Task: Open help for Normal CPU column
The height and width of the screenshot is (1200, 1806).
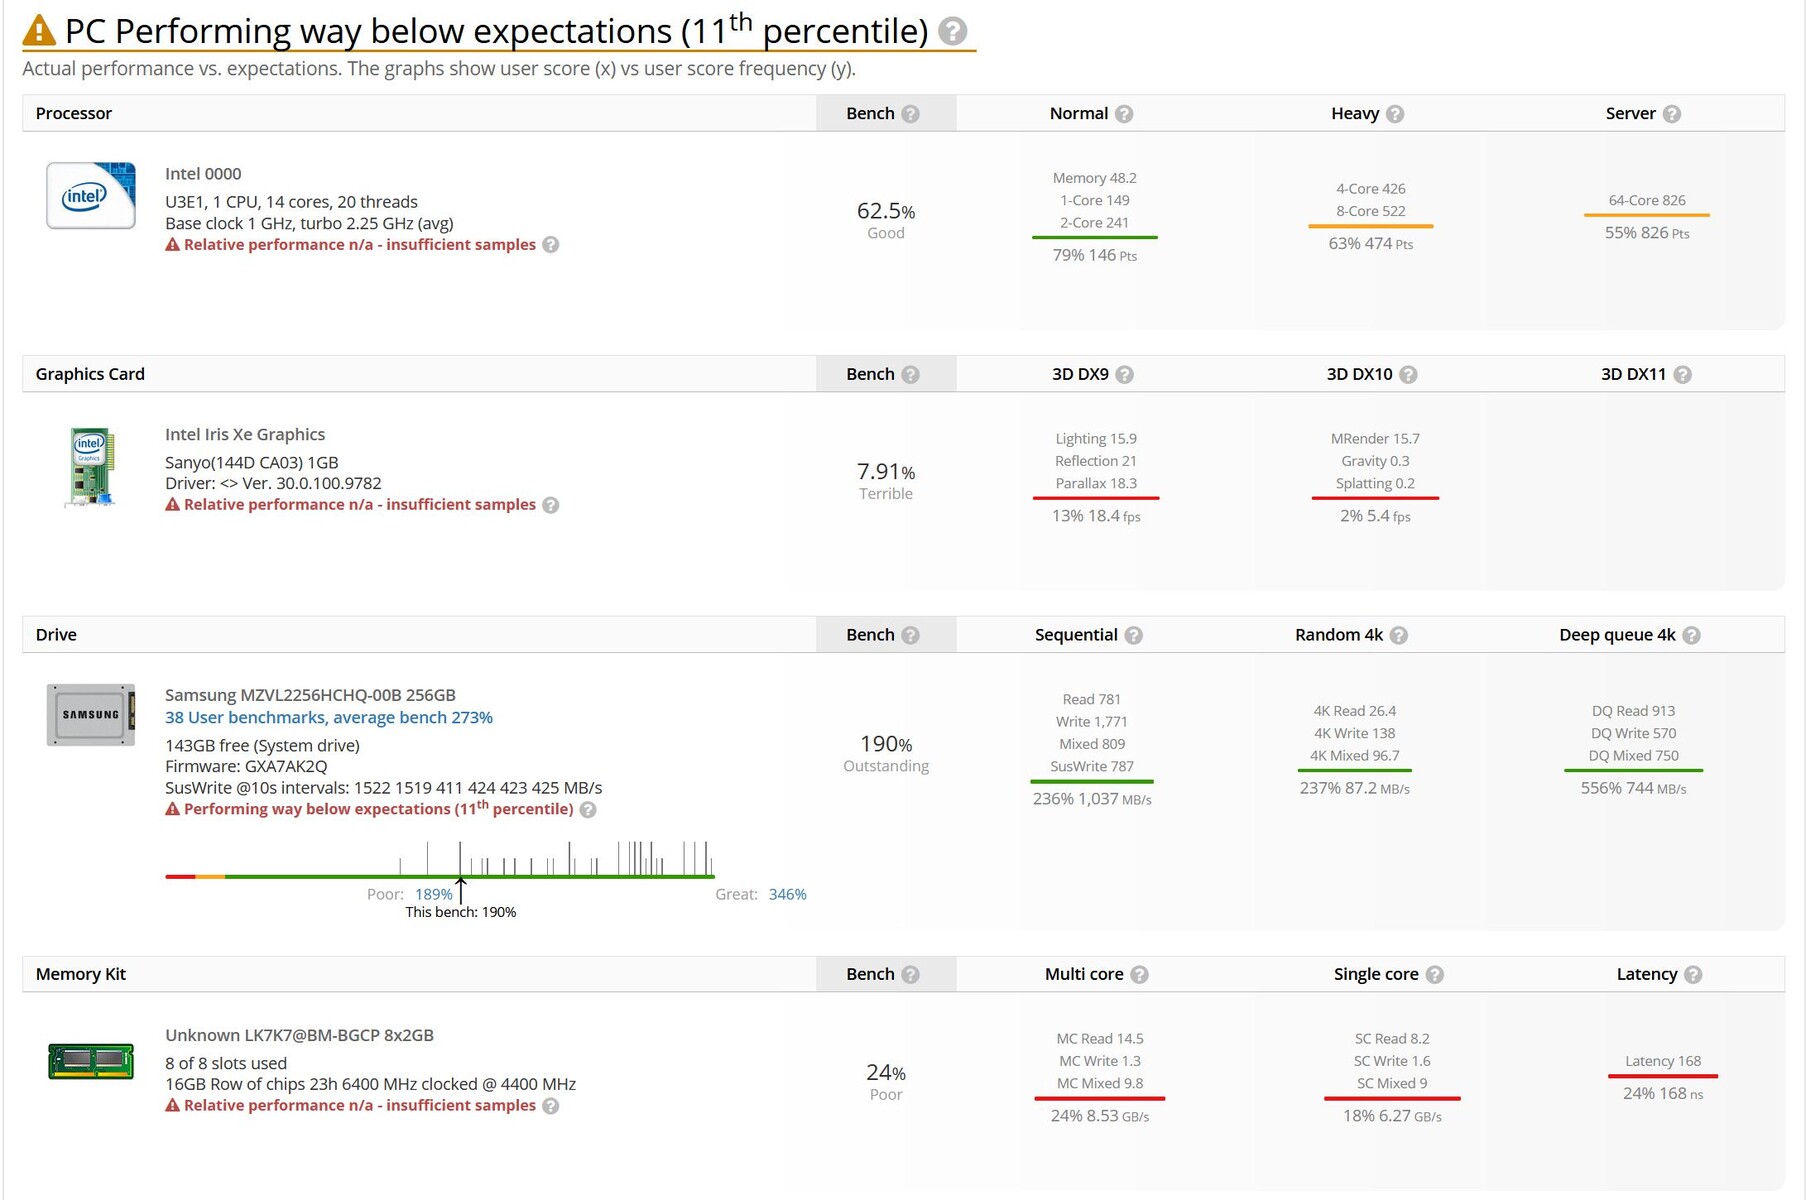Action: [x=1124, y=114]
